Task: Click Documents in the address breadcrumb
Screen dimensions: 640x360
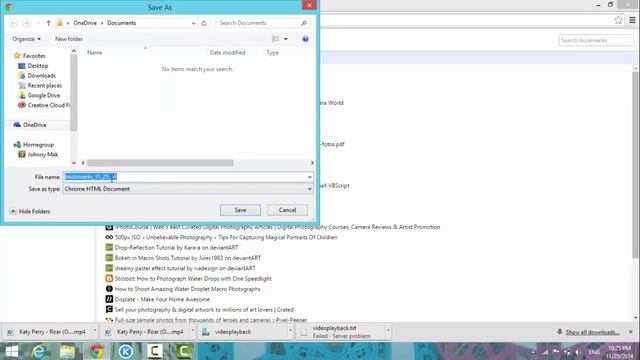Action: click(122, 23)
